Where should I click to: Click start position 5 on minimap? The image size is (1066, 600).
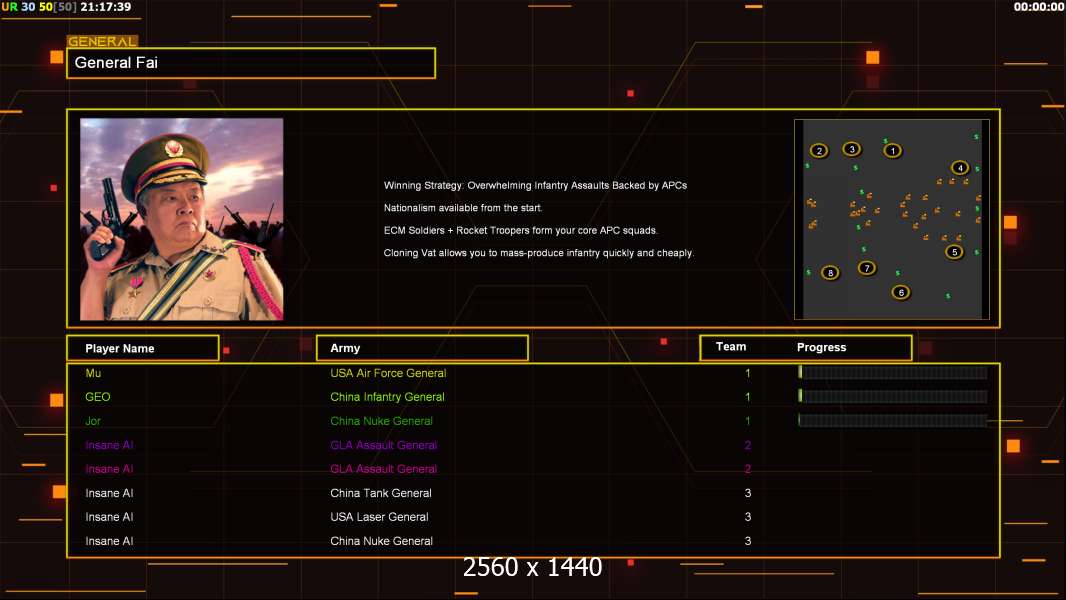coord(955,251)
